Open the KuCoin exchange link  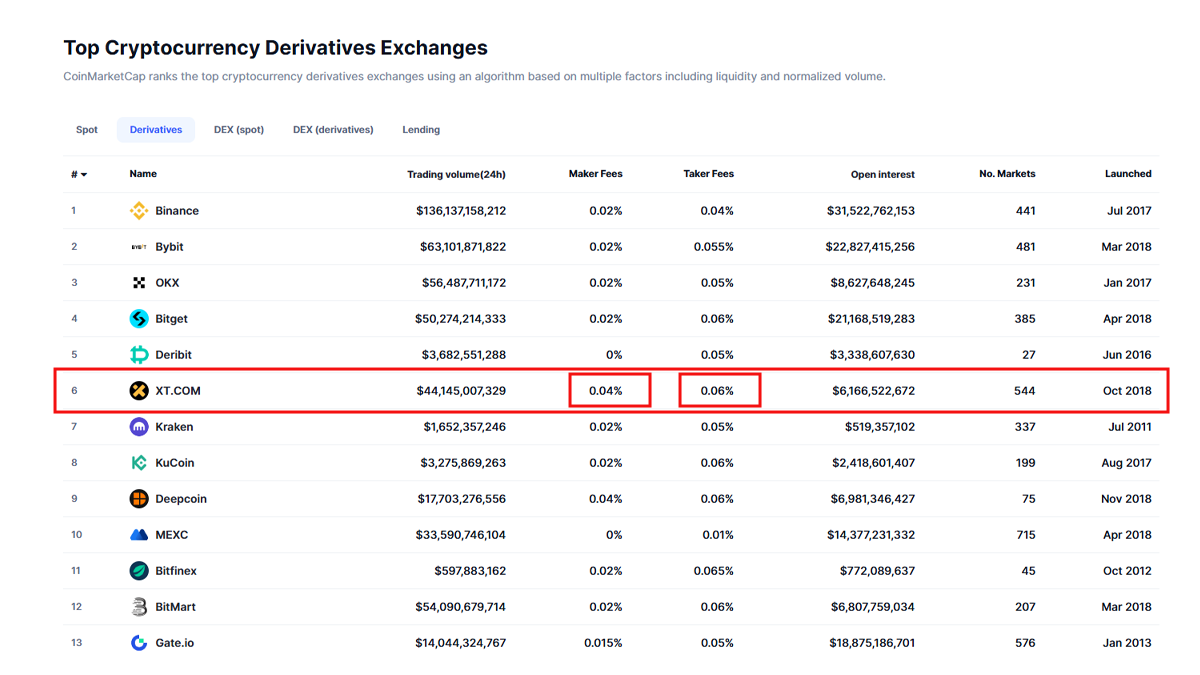175,463
